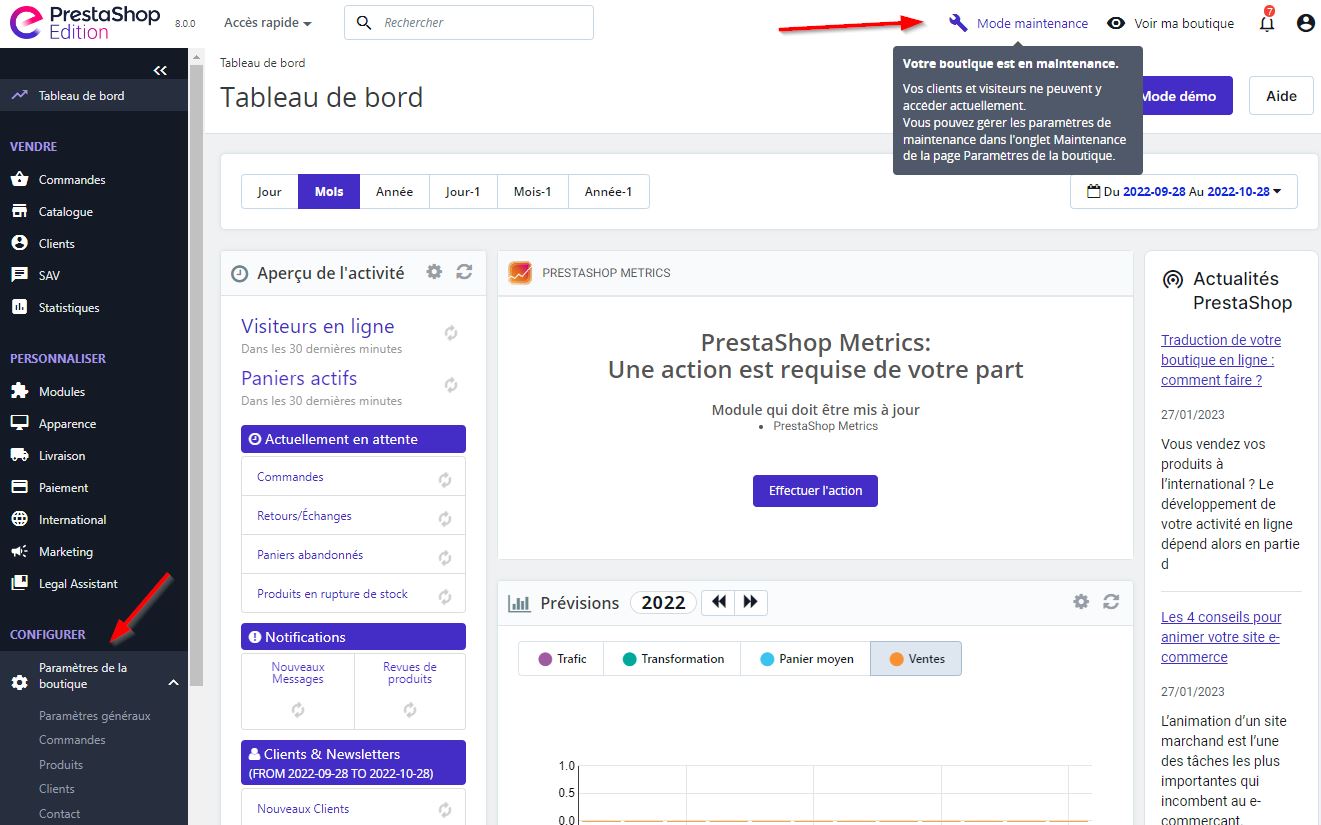1321x825 pixels.
Task: Refresh Visiteurs en ligne counter
Action: pyautogui.click(x=451, y=333)
